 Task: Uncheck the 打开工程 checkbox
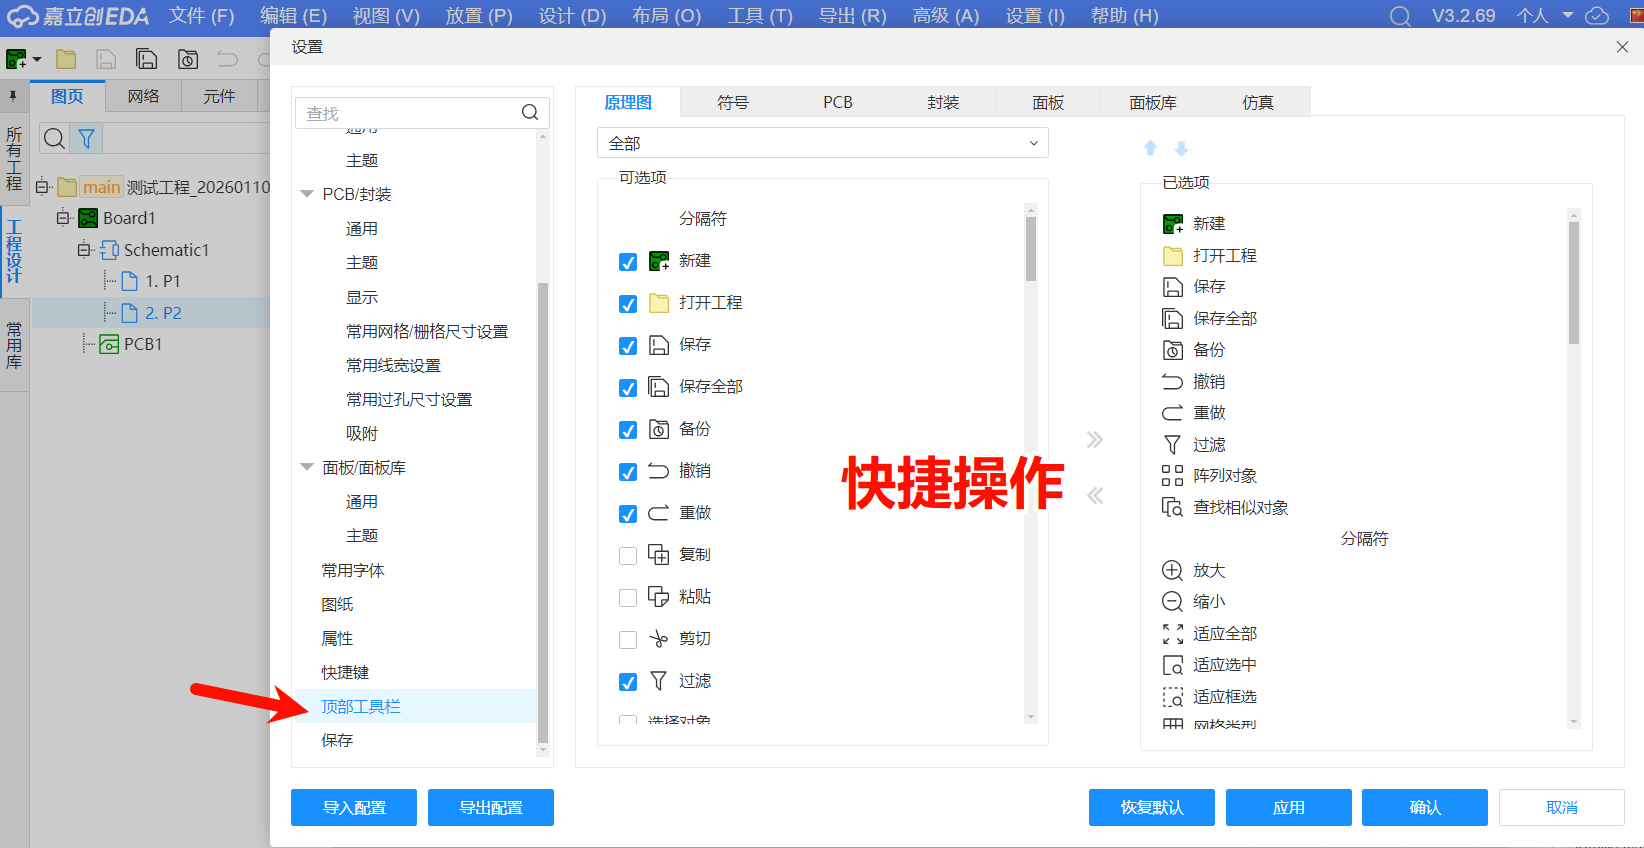628,304
